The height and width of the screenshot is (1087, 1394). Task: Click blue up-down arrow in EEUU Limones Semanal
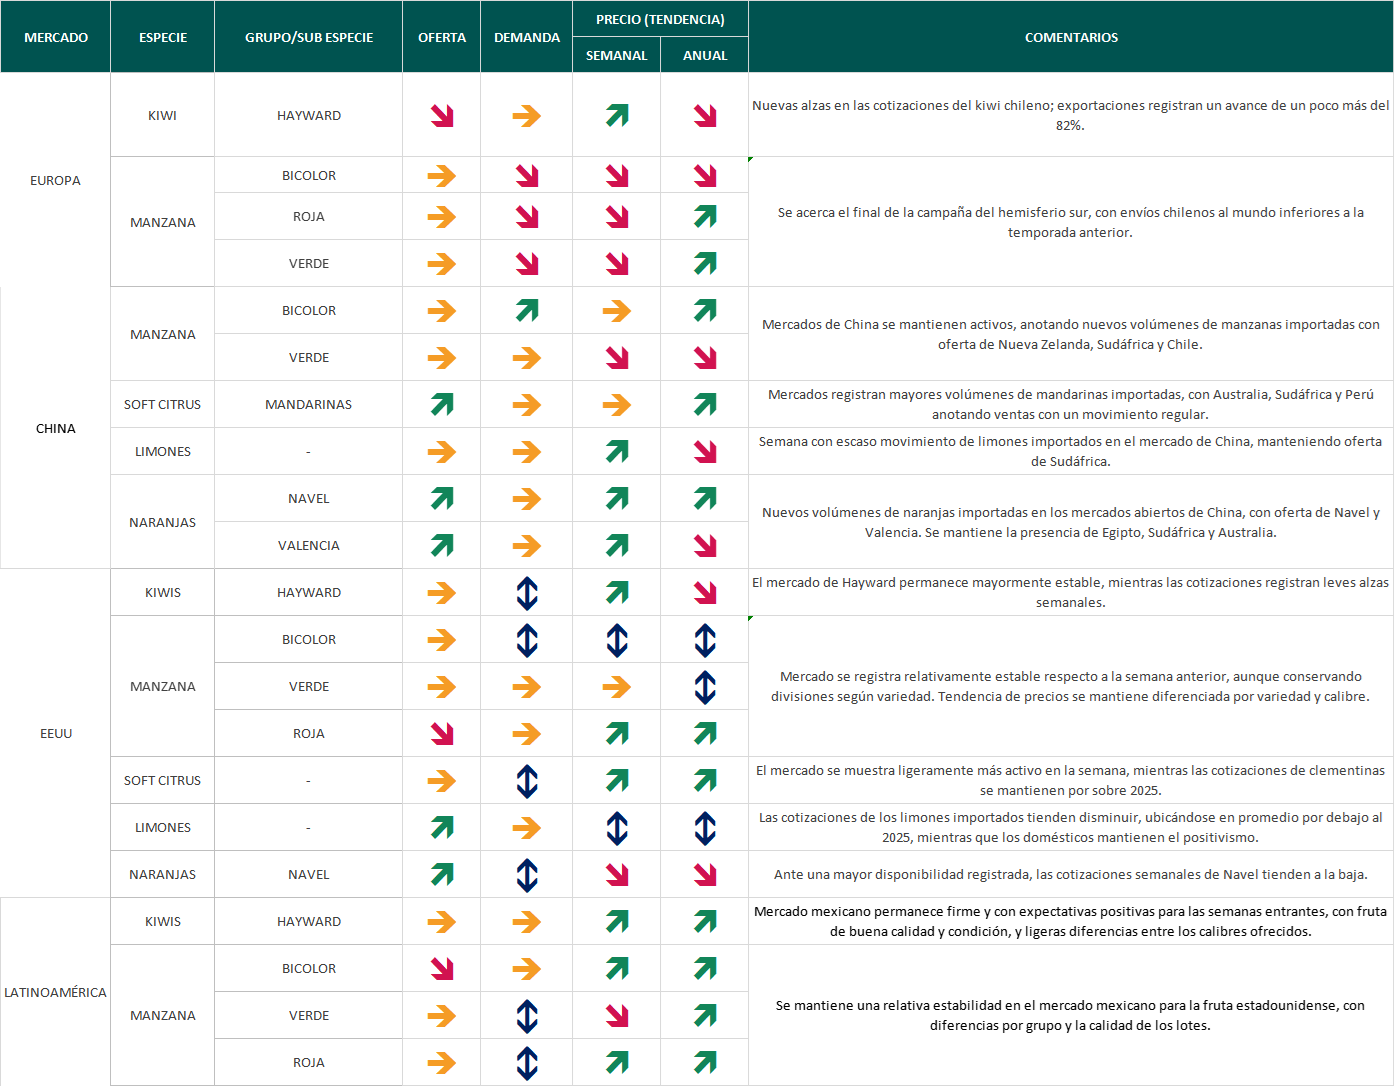point(617,828)
